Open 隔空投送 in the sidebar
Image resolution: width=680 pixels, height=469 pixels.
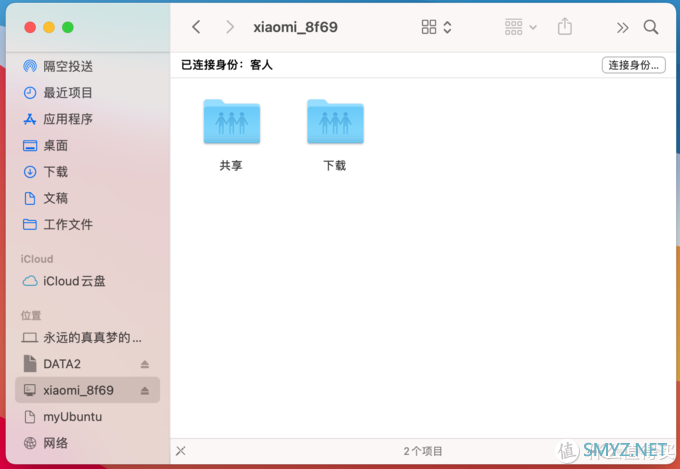click(x=88, y=66)
